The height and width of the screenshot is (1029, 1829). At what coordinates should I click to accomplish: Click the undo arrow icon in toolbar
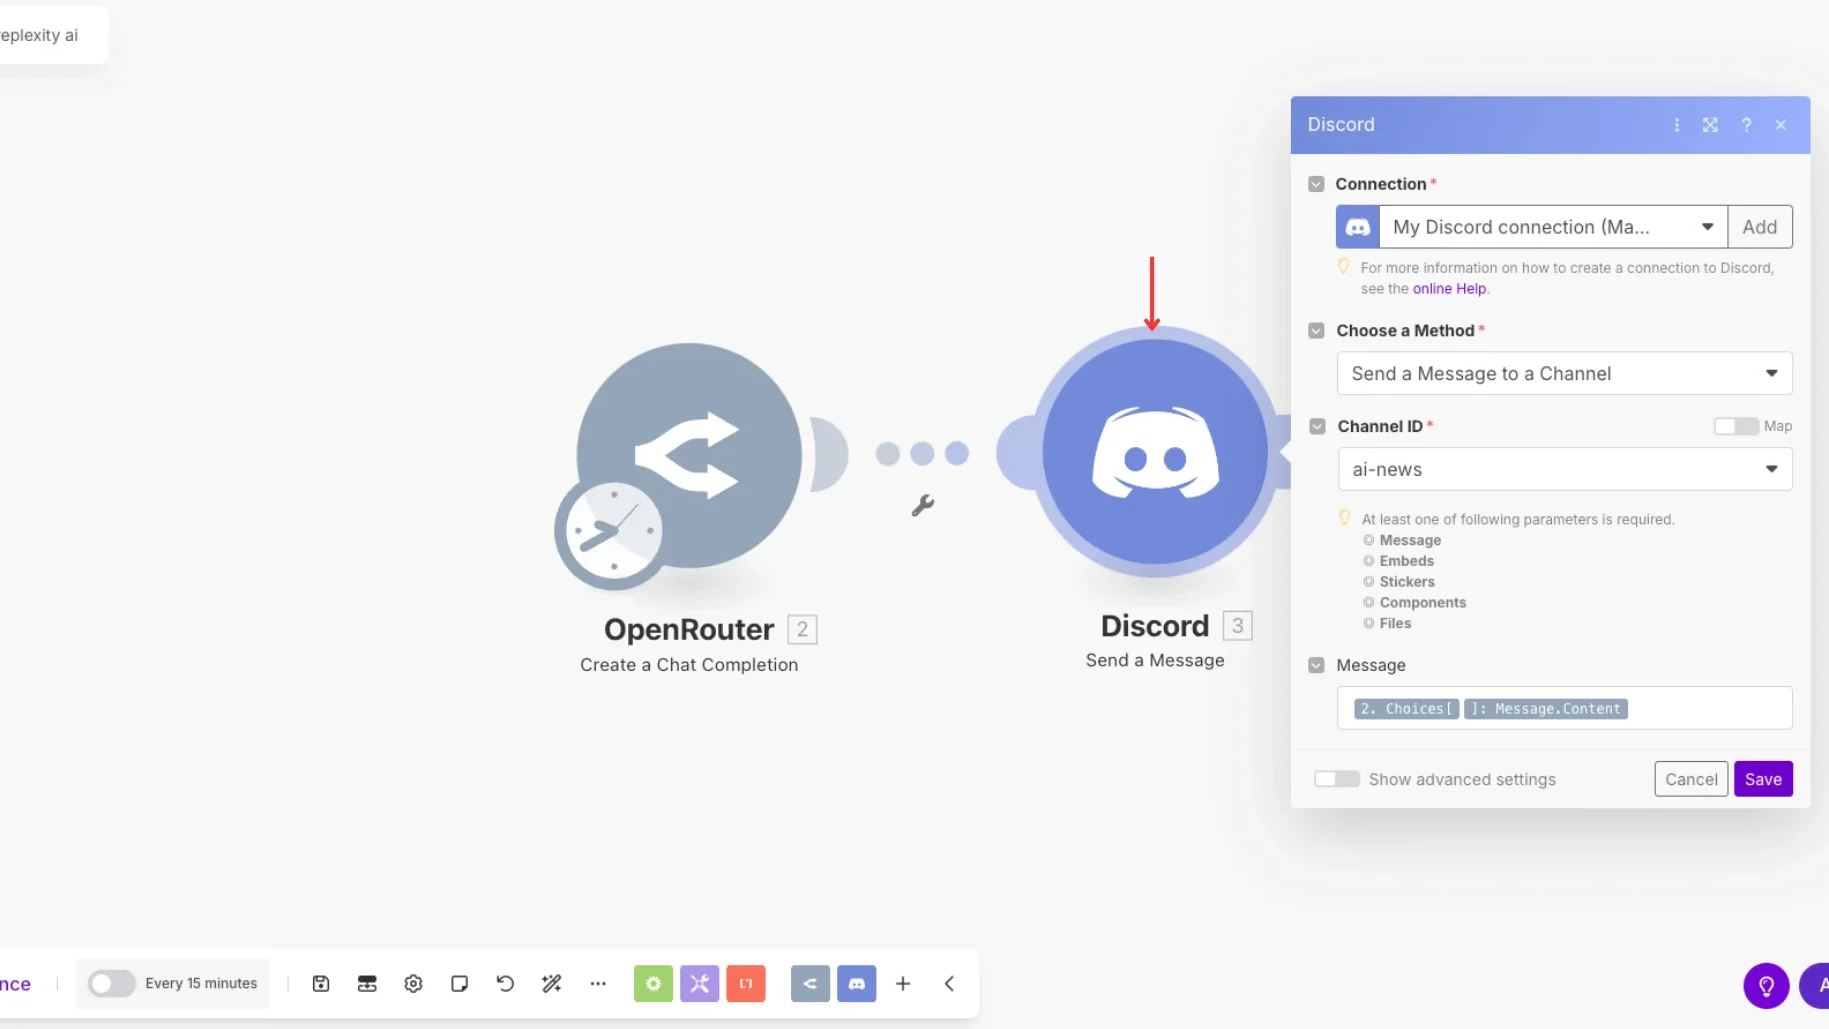(x=505, y=984)
